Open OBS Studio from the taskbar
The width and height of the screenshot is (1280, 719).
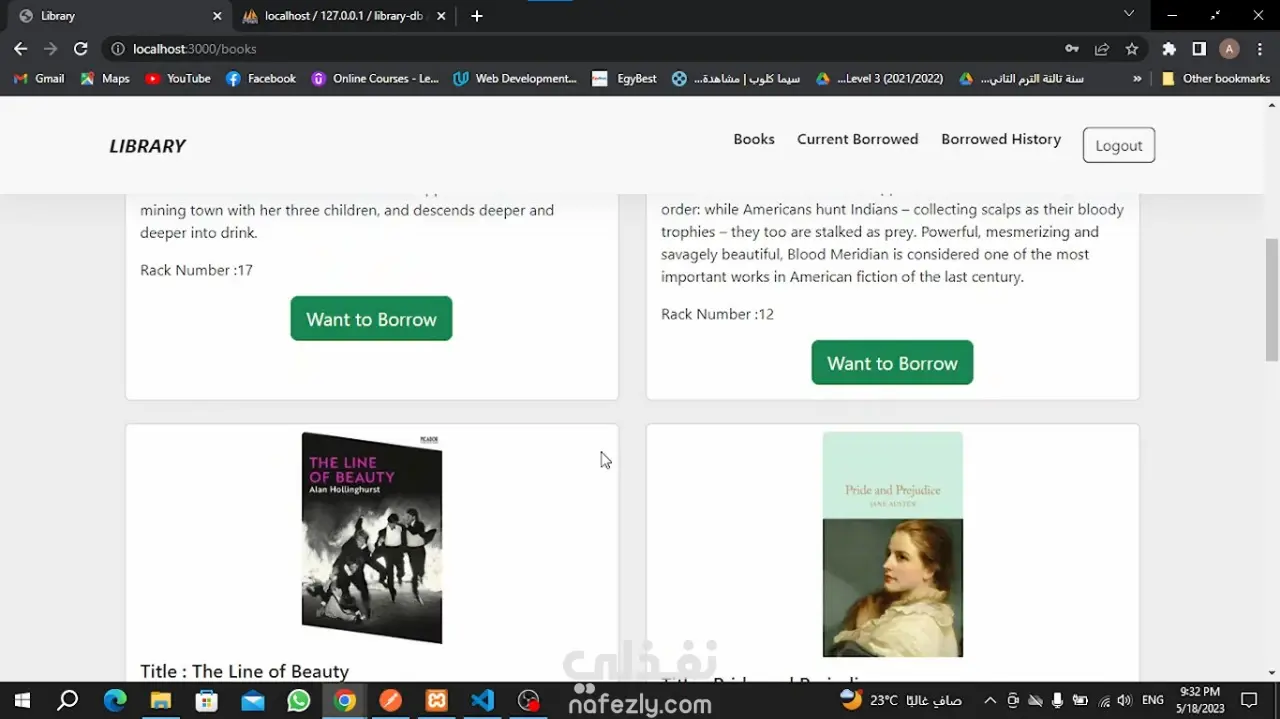[528, 700]
